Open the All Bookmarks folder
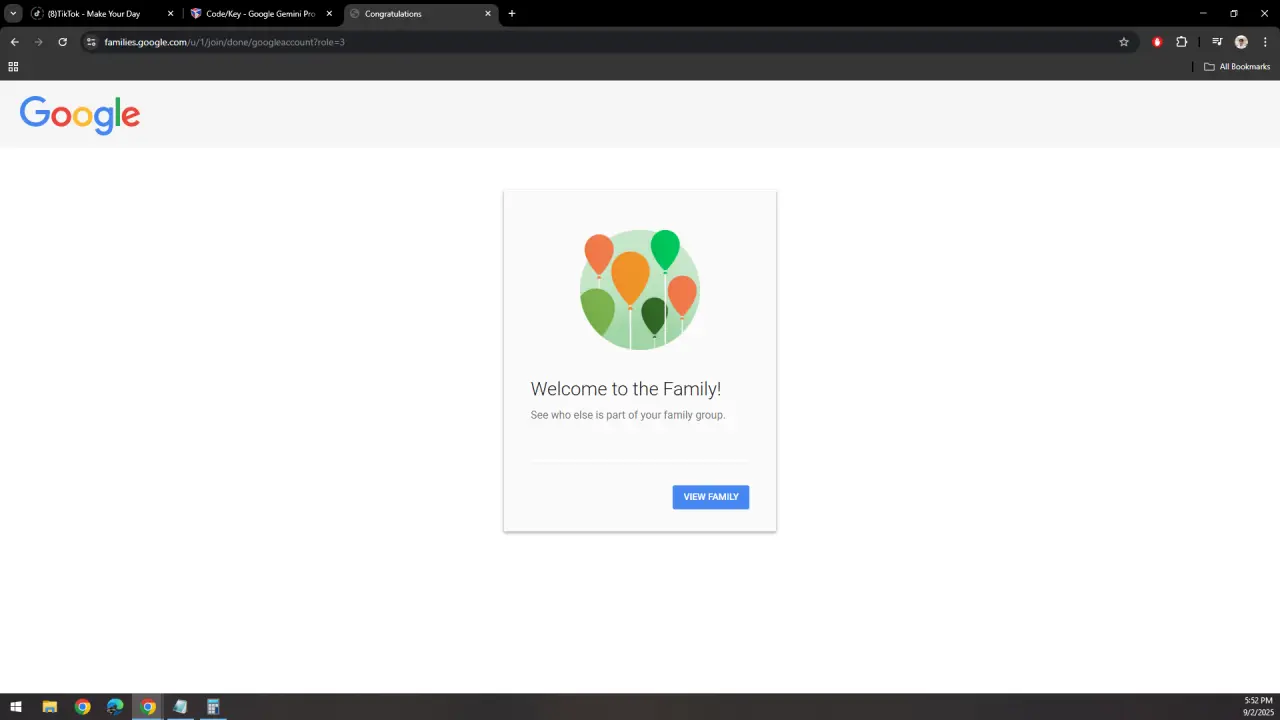The width and height of the screenshot is (1280, 720). point(1237,67)
